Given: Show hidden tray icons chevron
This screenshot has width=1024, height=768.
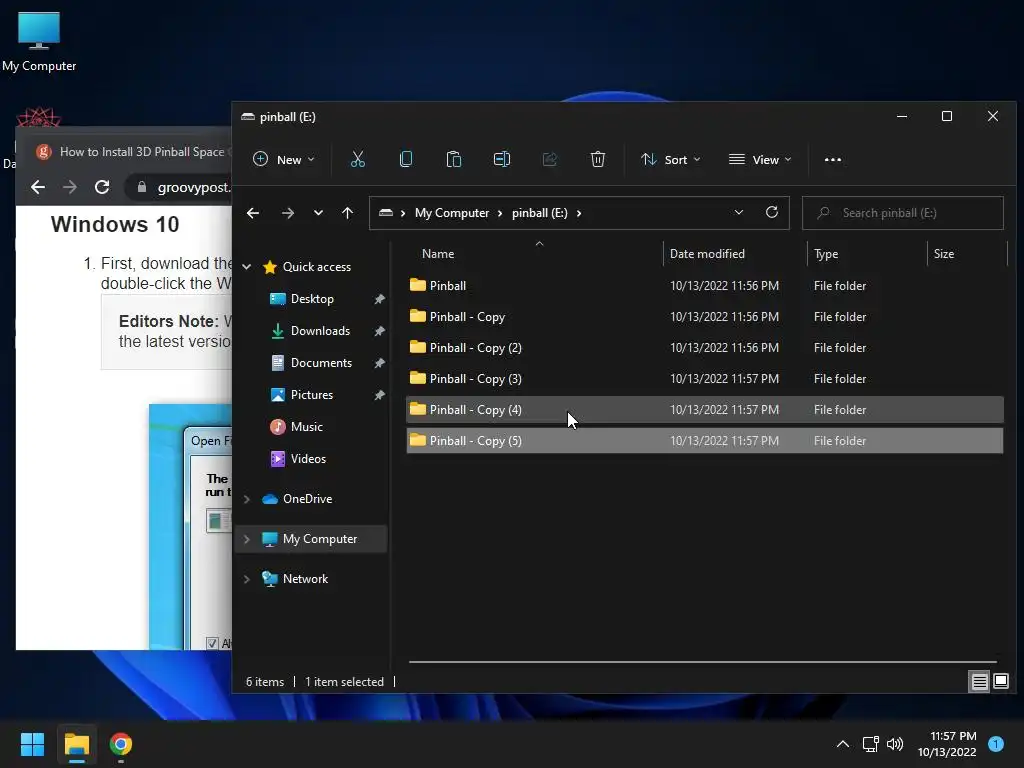Looking at the screenshot, I should (843, 744).
